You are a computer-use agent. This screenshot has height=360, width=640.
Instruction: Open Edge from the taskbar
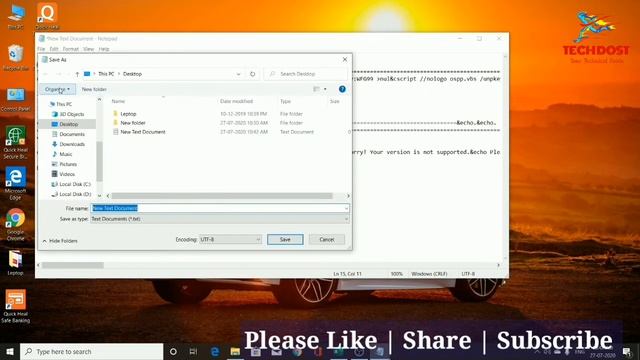[x=215, y=351]
